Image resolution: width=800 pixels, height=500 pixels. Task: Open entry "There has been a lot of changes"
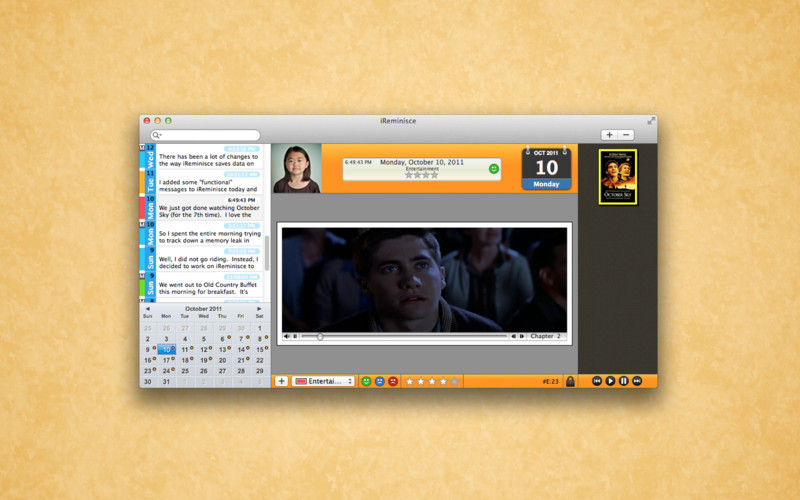point(210,157)
